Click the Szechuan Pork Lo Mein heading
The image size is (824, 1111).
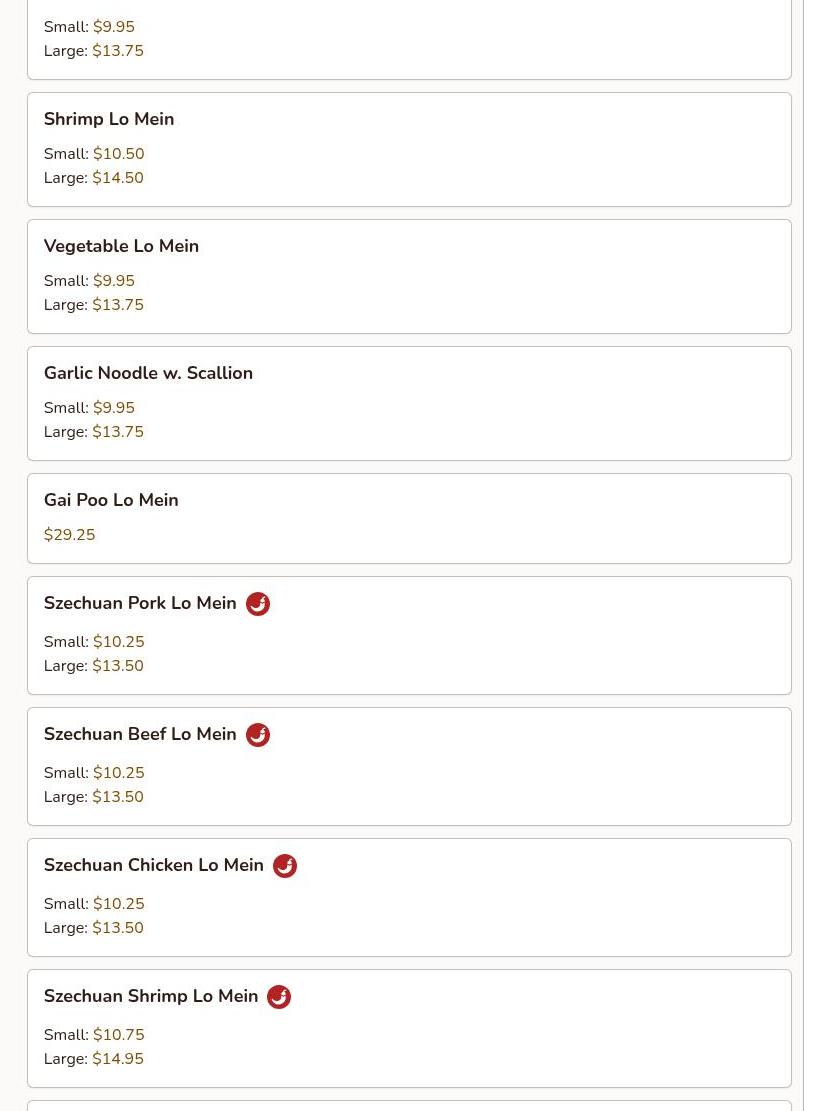[140, 603]
